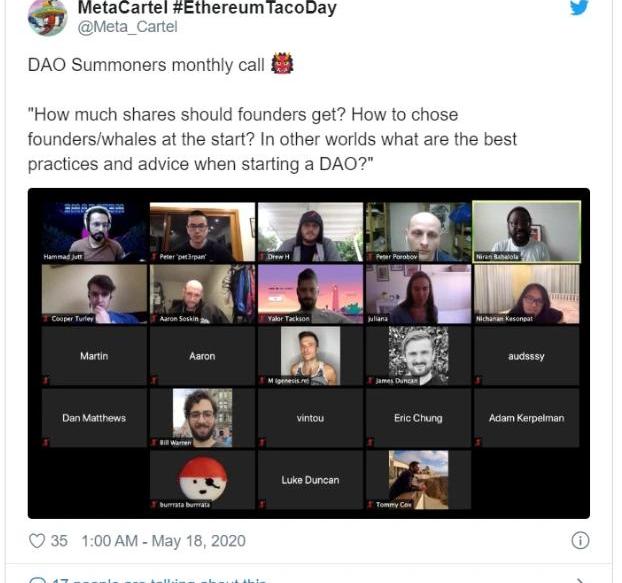
Task: Open the @Meta_Cartel handle link
Action: [x=127, y=27]
